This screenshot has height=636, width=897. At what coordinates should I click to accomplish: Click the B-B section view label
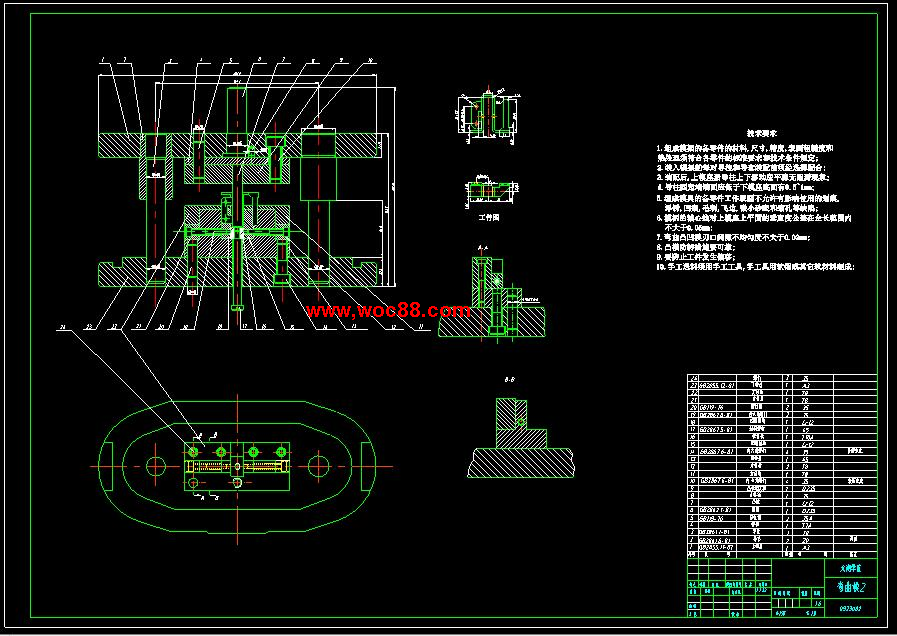click(509, 379)
